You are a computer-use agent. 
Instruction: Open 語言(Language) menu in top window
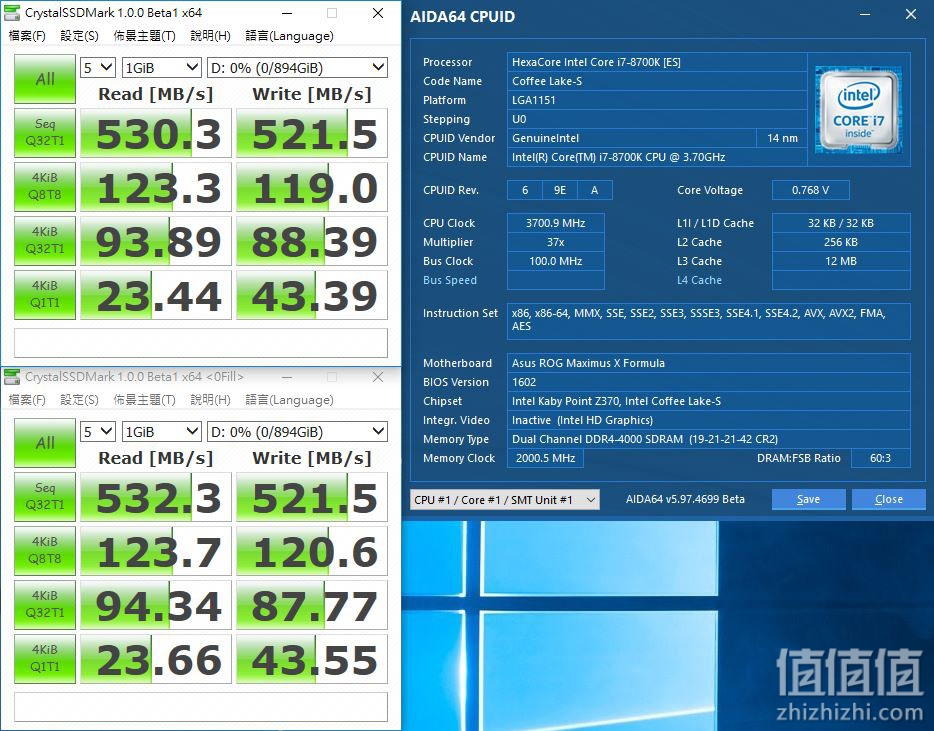pos(289,36)
